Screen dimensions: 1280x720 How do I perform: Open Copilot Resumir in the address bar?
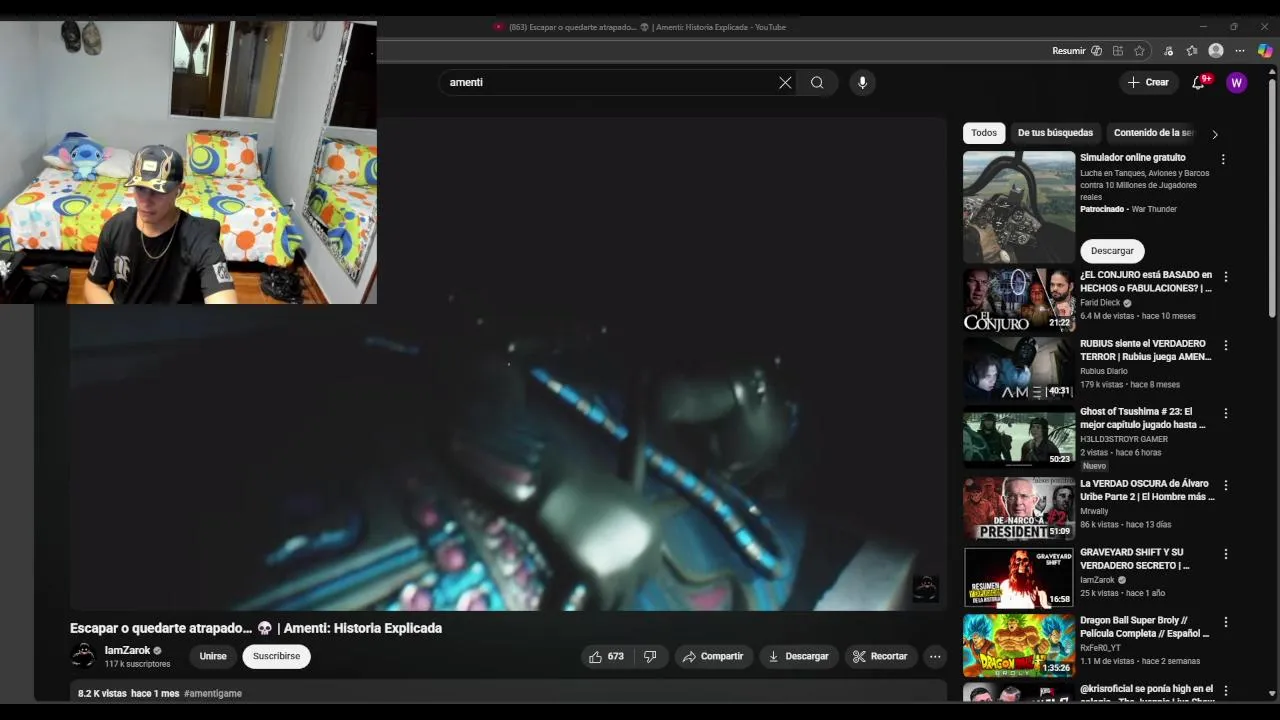coord(1076,51)
